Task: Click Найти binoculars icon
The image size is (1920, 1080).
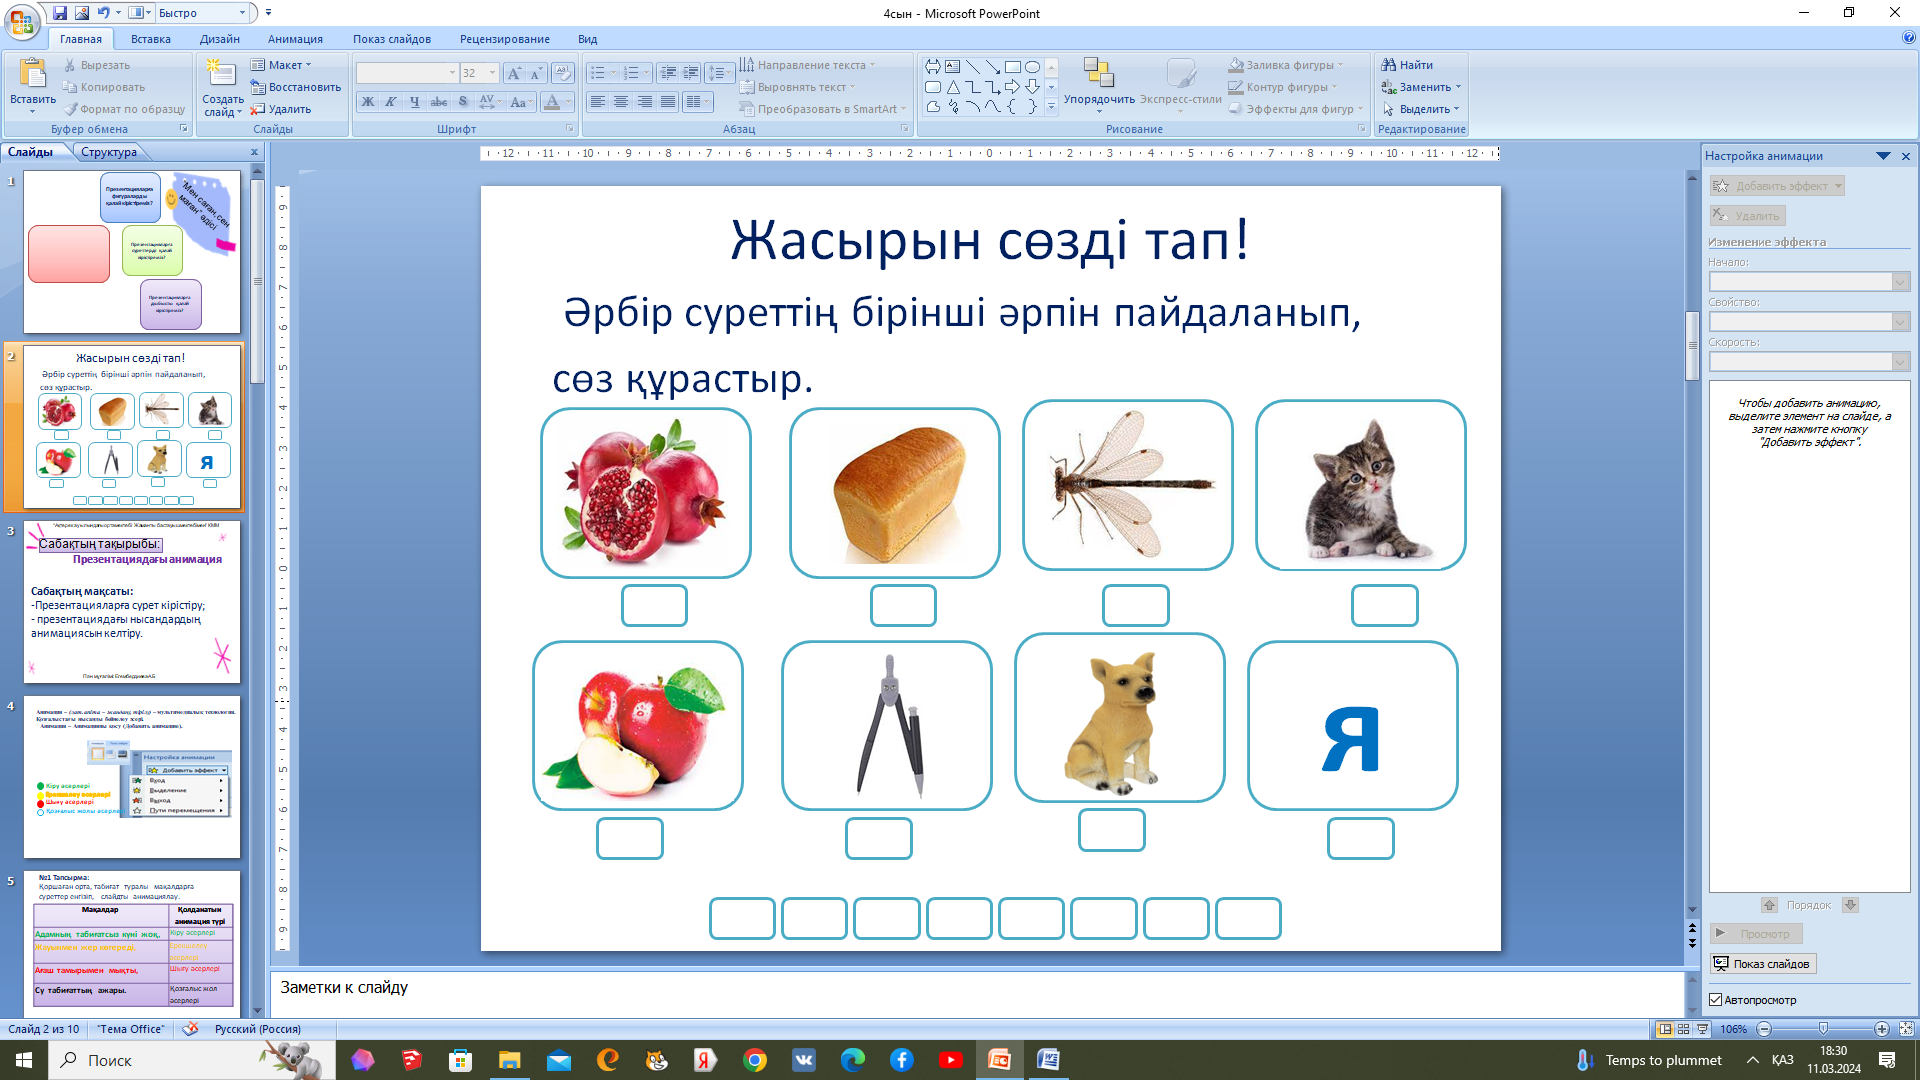Action: (x=1388, y=65)
